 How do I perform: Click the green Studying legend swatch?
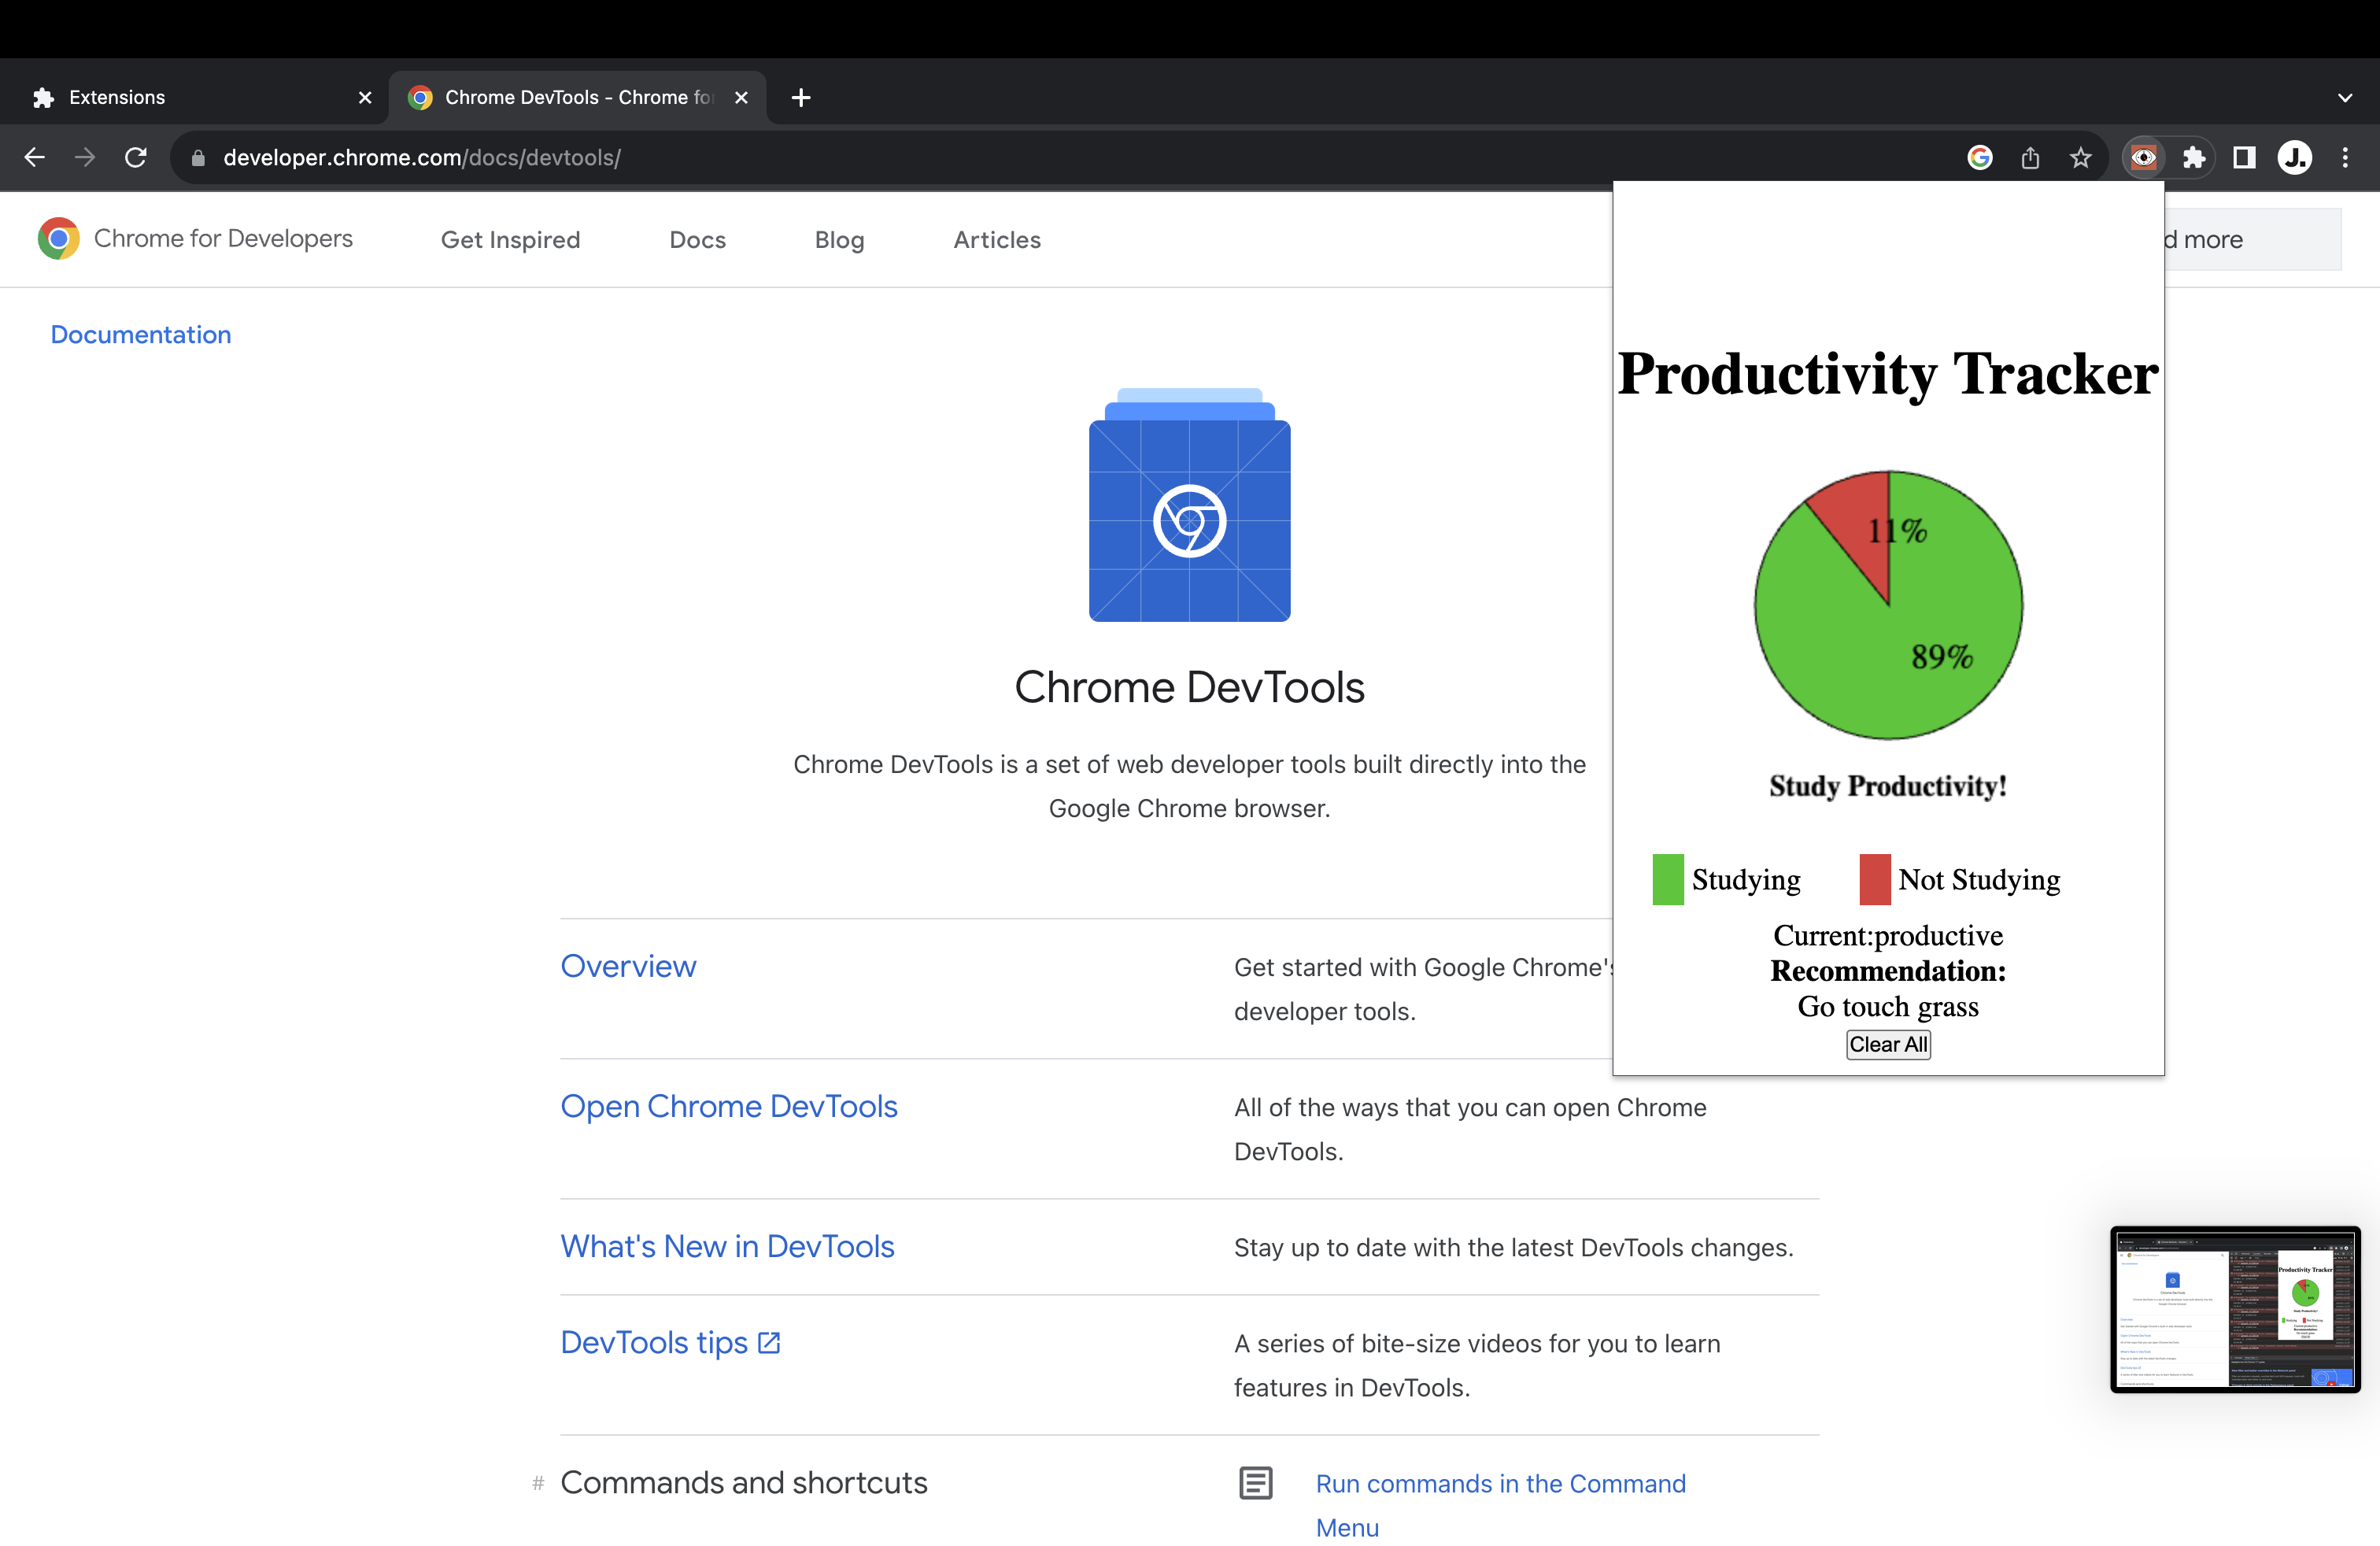[x=1667, y=879]
